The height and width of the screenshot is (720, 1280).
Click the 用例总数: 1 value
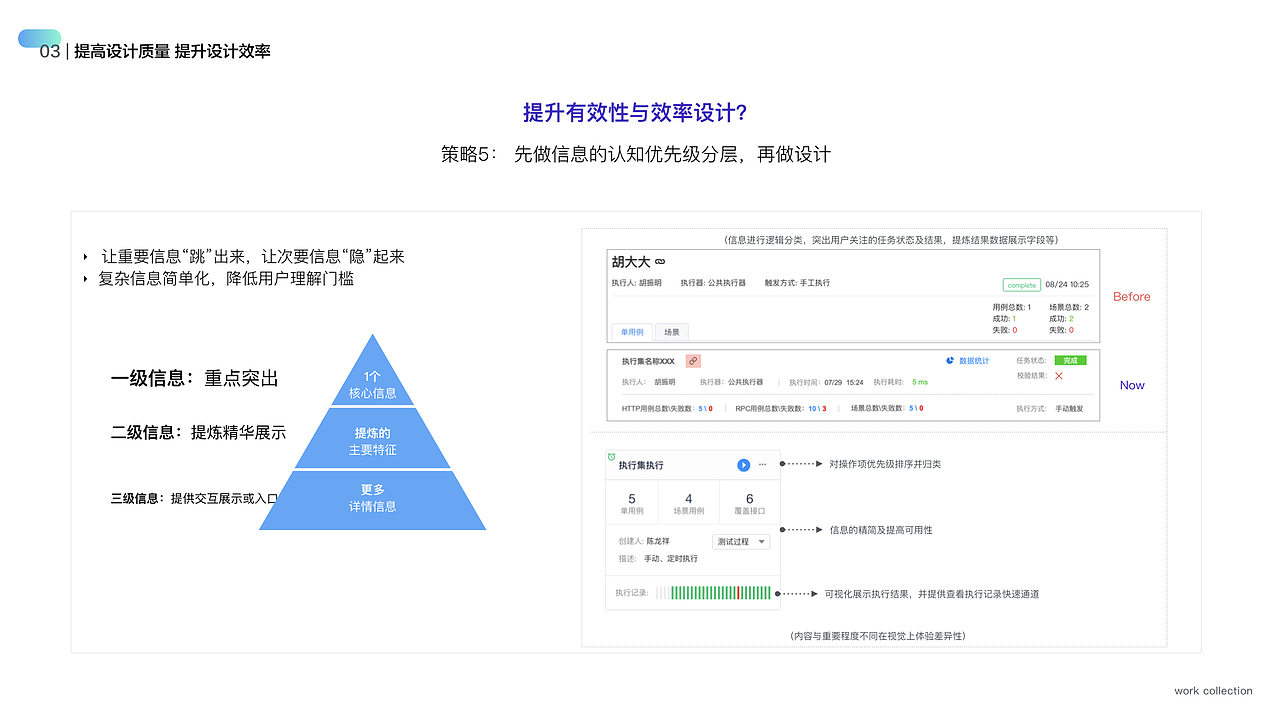(1011, 307)
